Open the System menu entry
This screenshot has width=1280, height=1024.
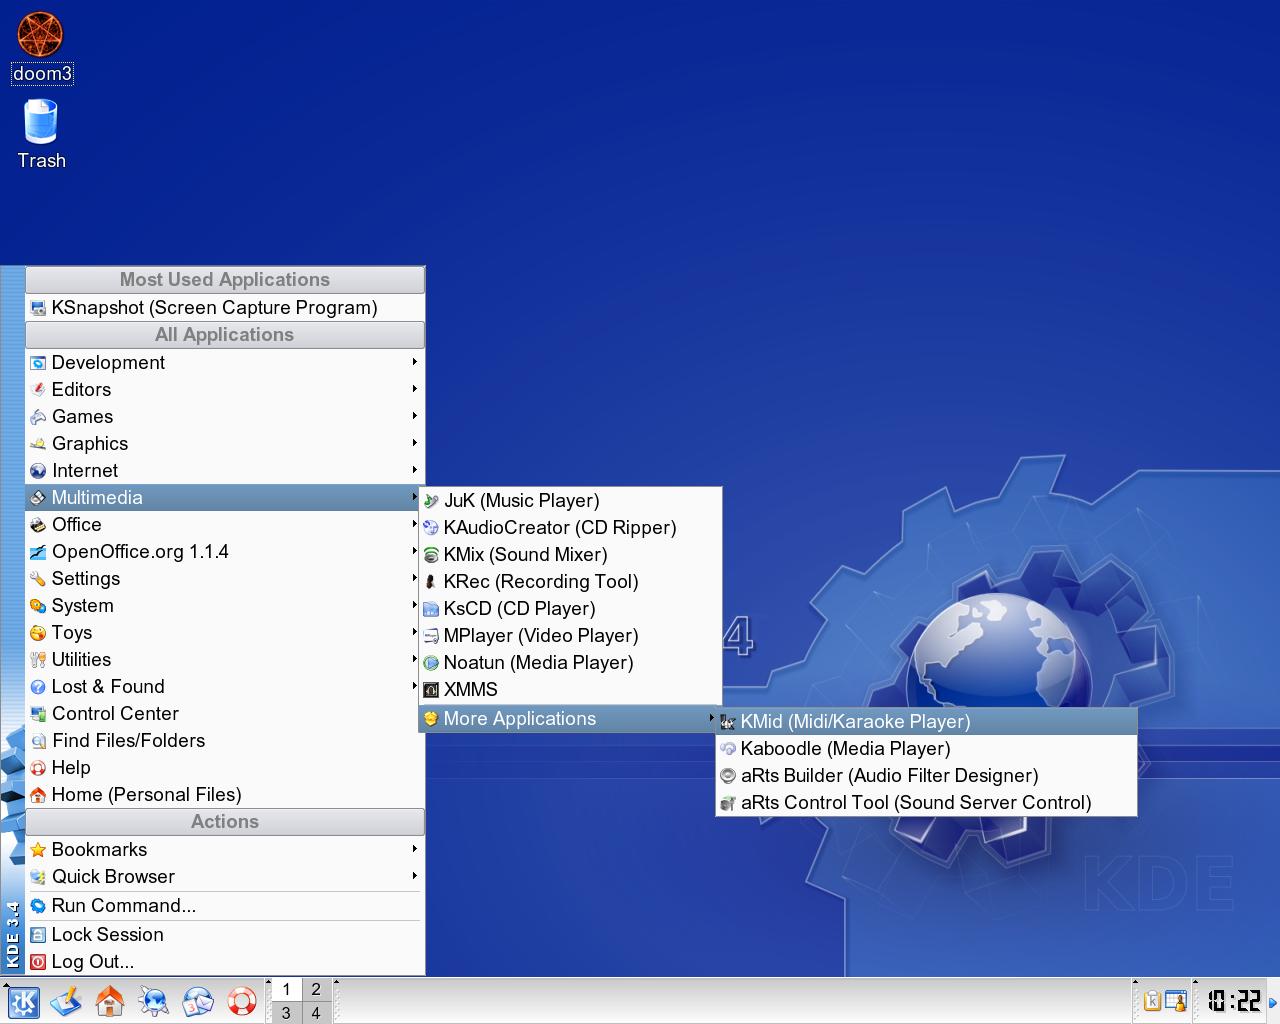click(225, 606)
